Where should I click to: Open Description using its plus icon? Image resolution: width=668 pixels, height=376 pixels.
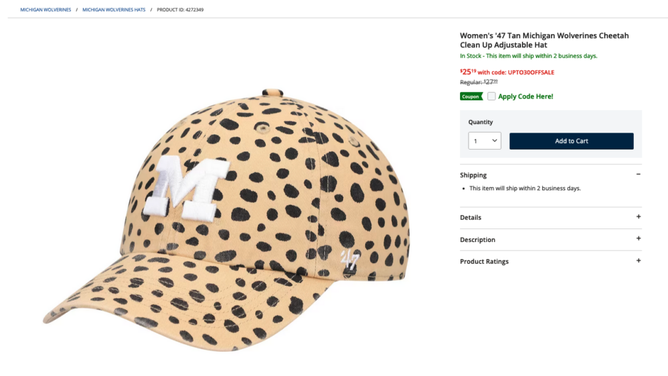[x=638, y=238]
